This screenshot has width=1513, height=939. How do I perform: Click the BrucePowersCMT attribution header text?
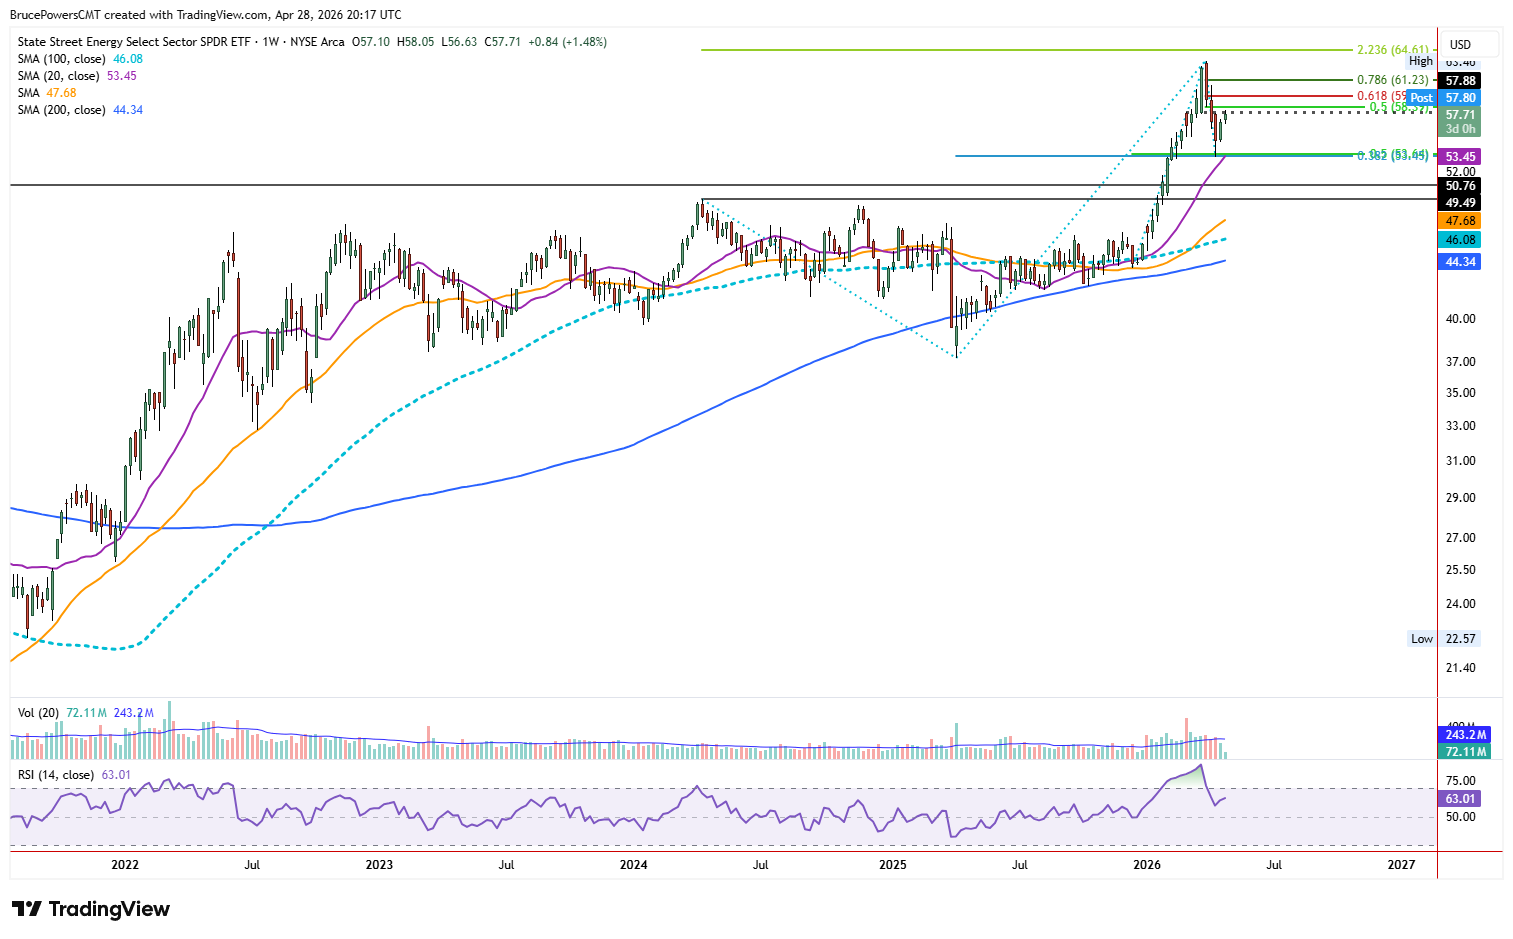point(205,15)
